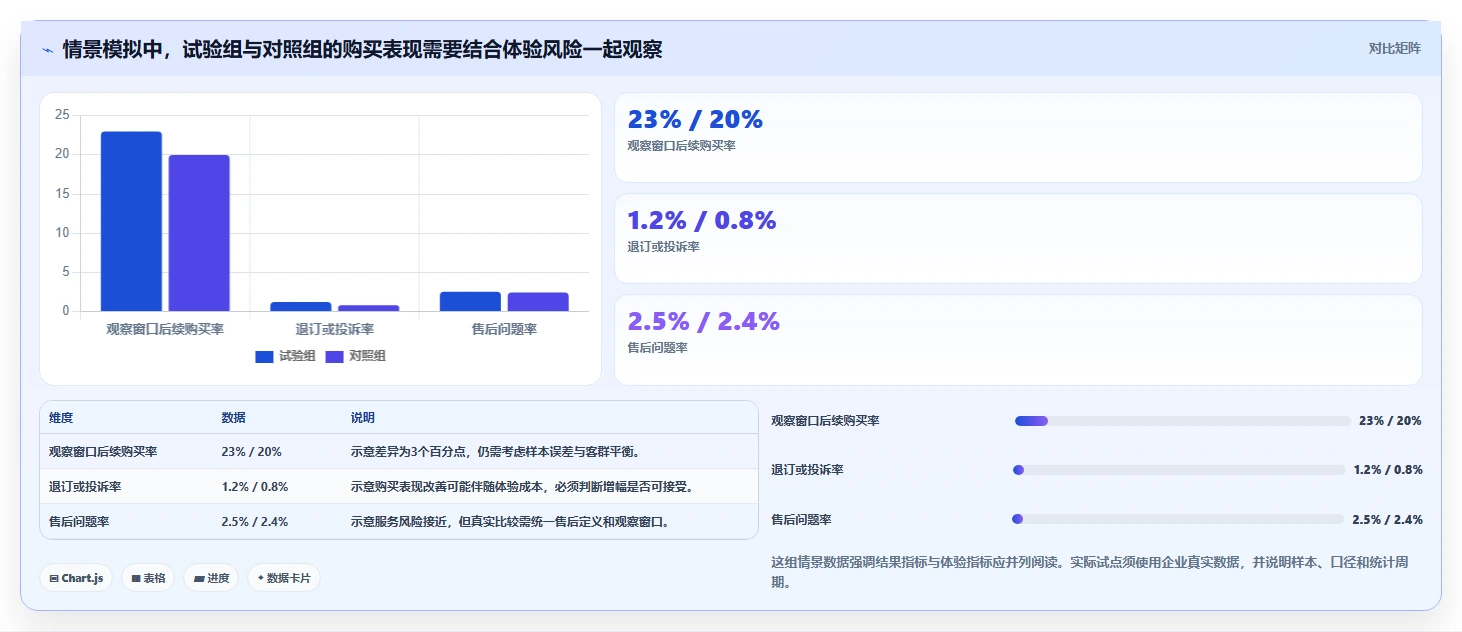Click the 对照组 bar for 售后问题率
The width and height of the screenshot is (1462, 632).
point(538,301)
